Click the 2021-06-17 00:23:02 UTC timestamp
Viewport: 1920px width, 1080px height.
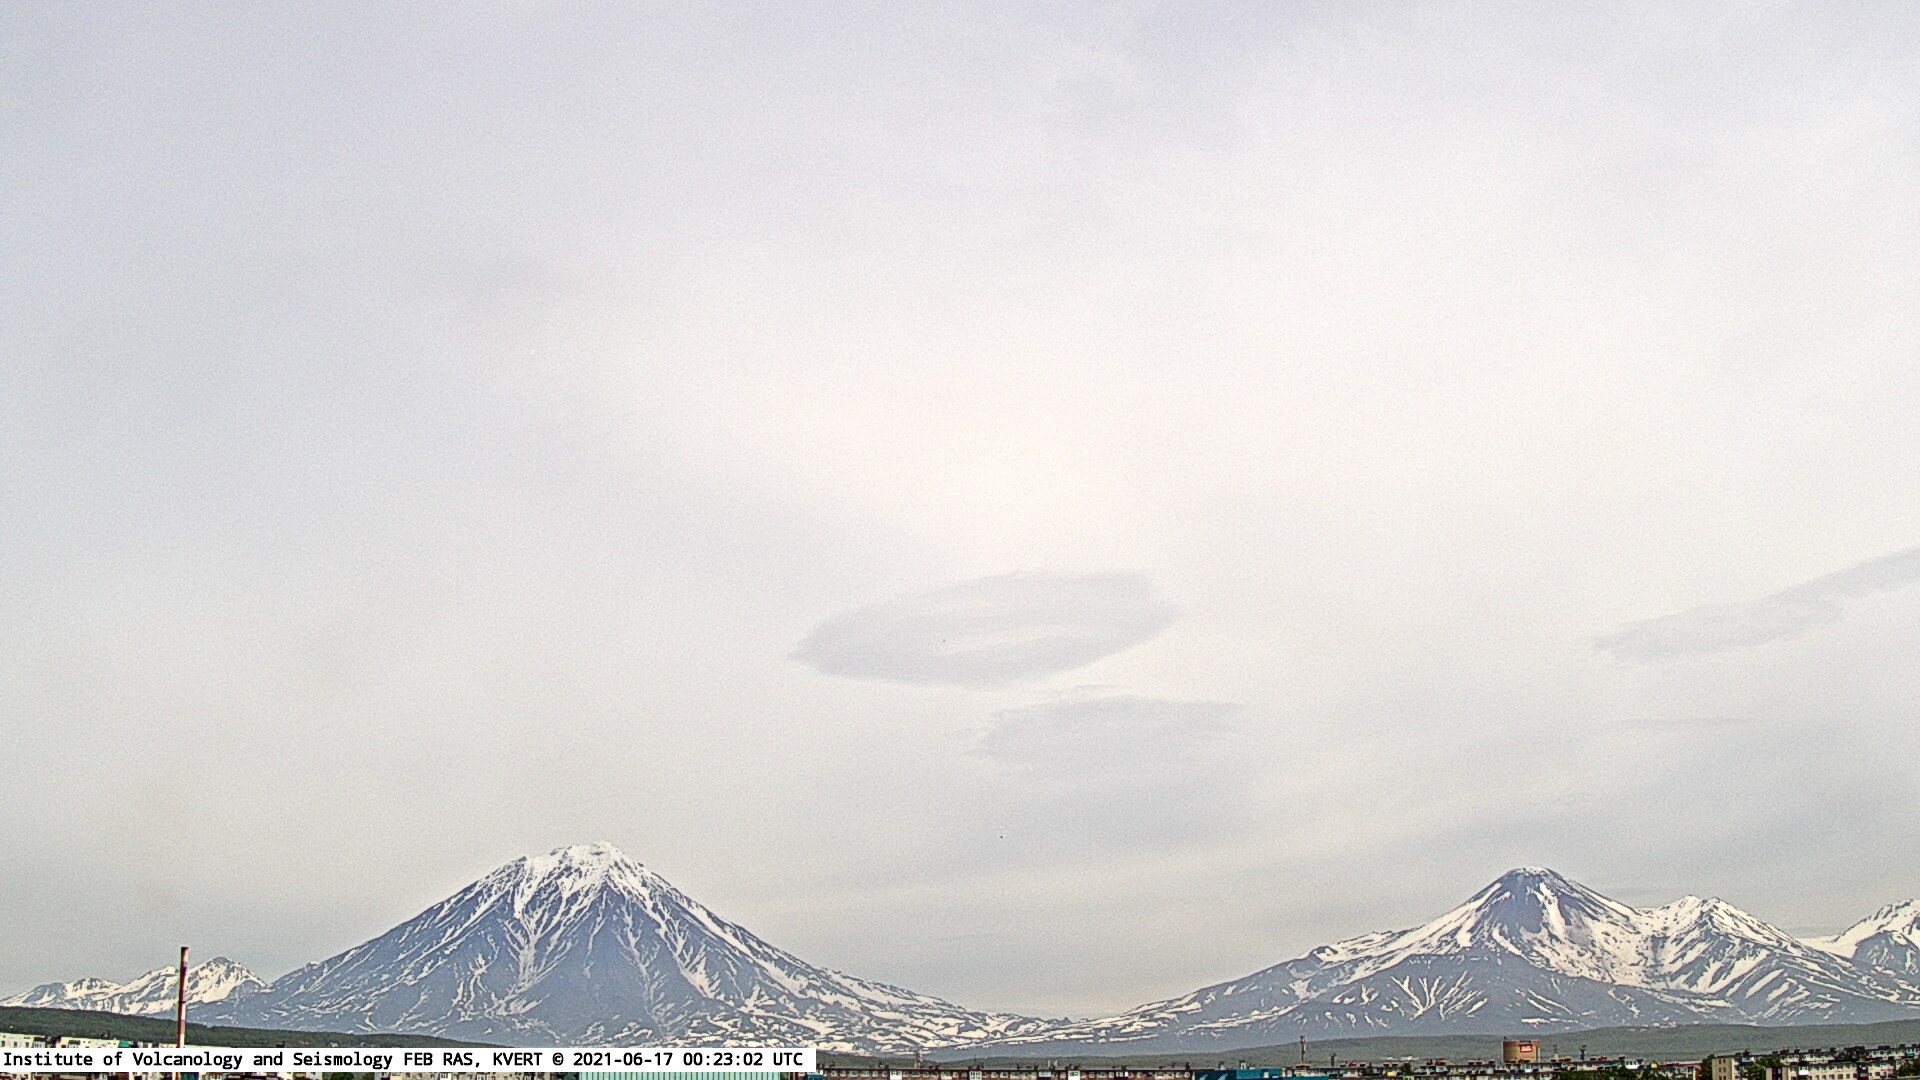click(688, 1059)
